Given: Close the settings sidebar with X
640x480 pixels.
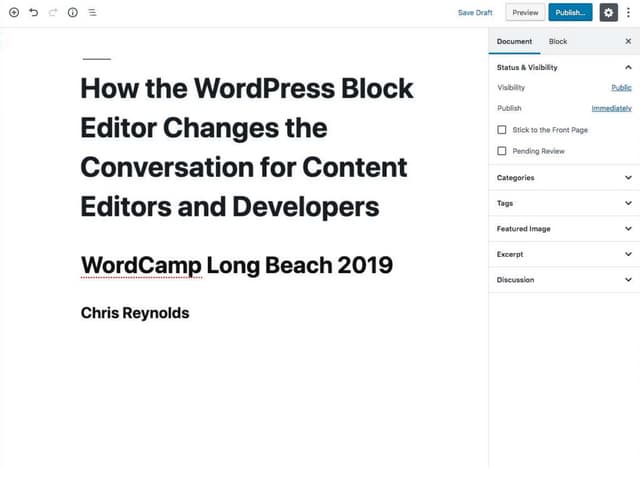Looking at the screenshot, I should tap(628, 41).
